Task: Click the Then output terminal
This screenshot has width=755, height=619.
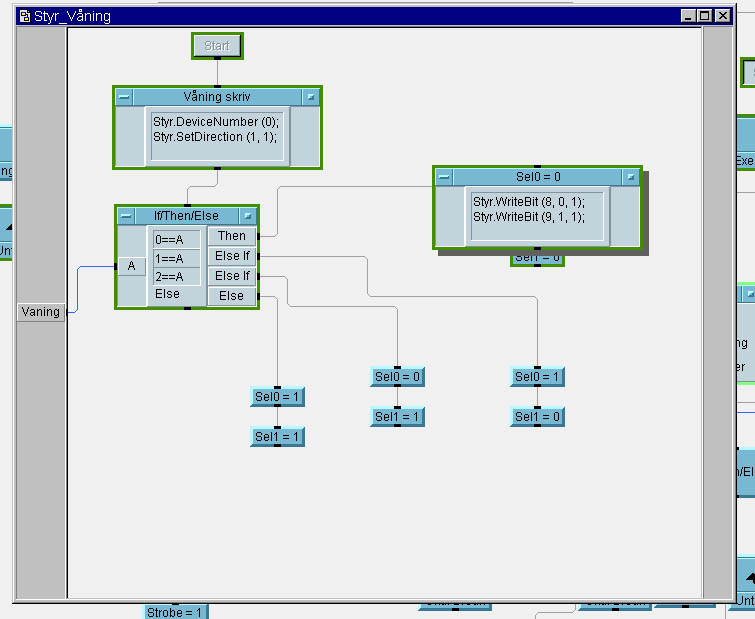Action: coord(231,236)
